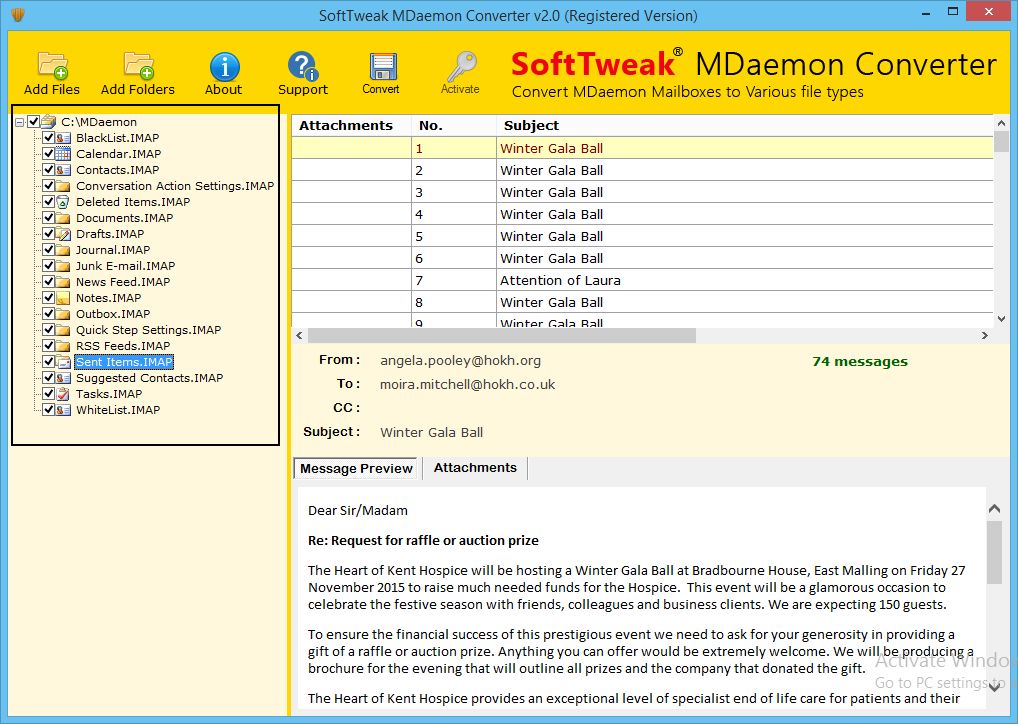Click the Activate key icon
Image resolution: width=1018 pixels, height=724 pixels.
tap(461, 66)
